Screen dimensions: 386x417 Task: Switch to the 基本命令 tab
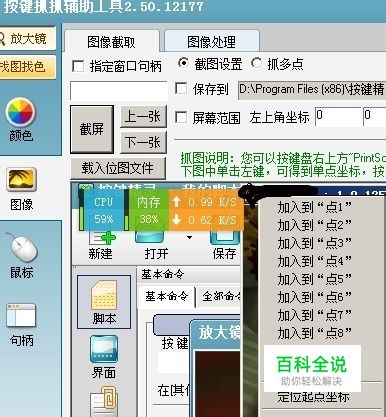pyautogui.click(x=167, y=296)
